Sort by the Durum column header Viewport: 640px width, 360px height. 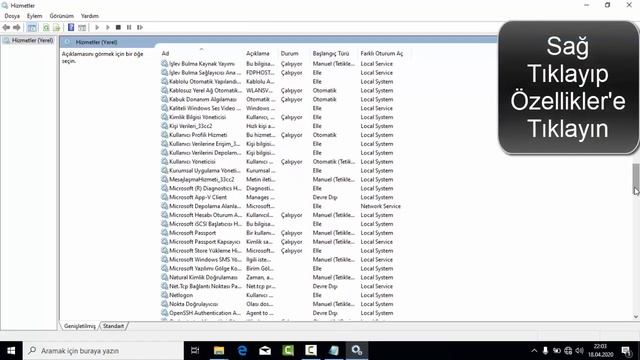pos(289,53)
